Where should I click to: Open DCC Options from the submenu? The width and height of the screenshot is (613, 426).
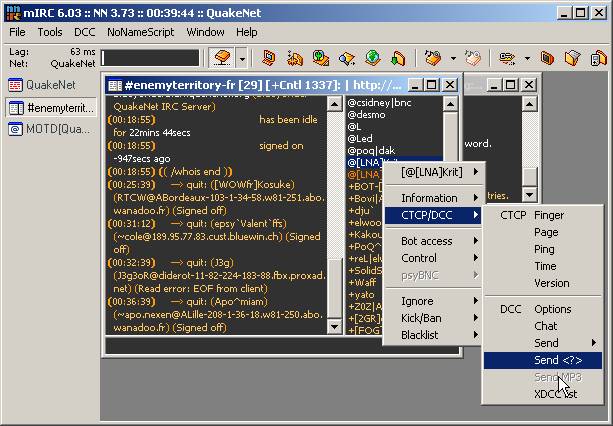[x=543, y=309]
